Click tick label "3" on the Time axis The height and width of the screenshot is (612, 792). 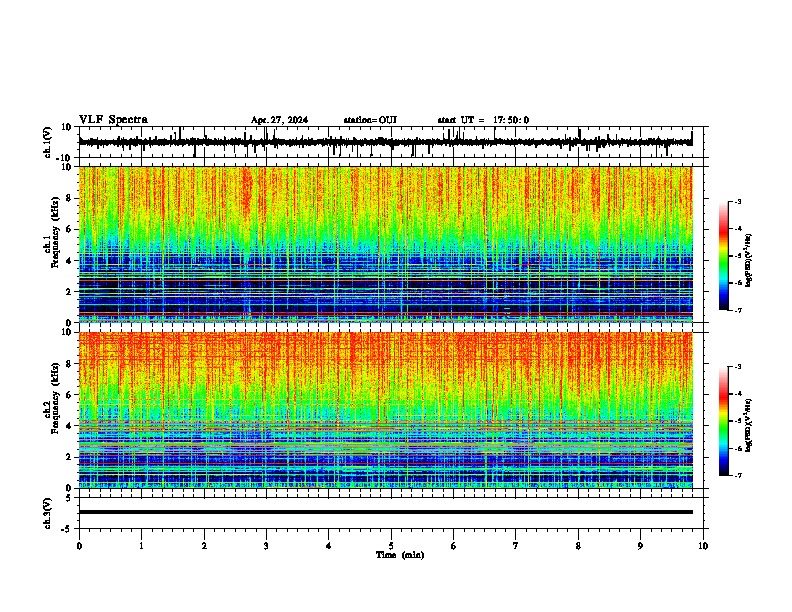266,546
